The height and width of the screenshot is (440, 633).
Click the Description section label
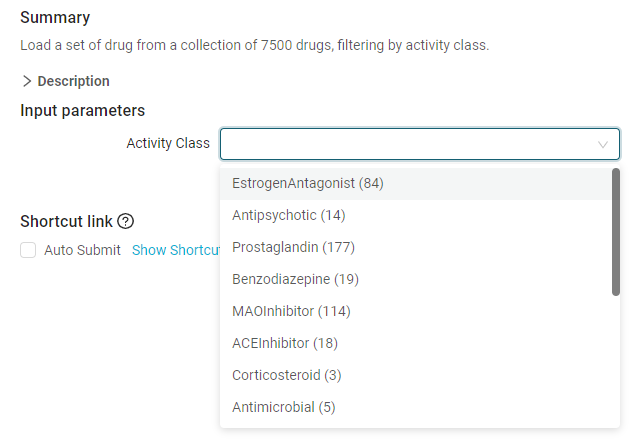[73, 81]
